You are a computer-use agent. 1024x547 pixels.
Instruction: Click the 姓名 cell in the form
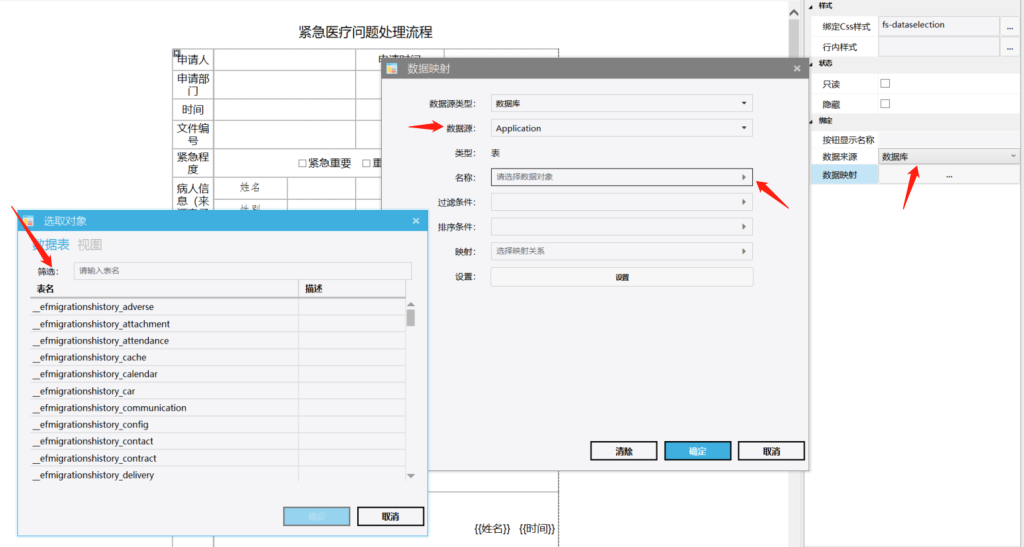(x=250, y=187)
